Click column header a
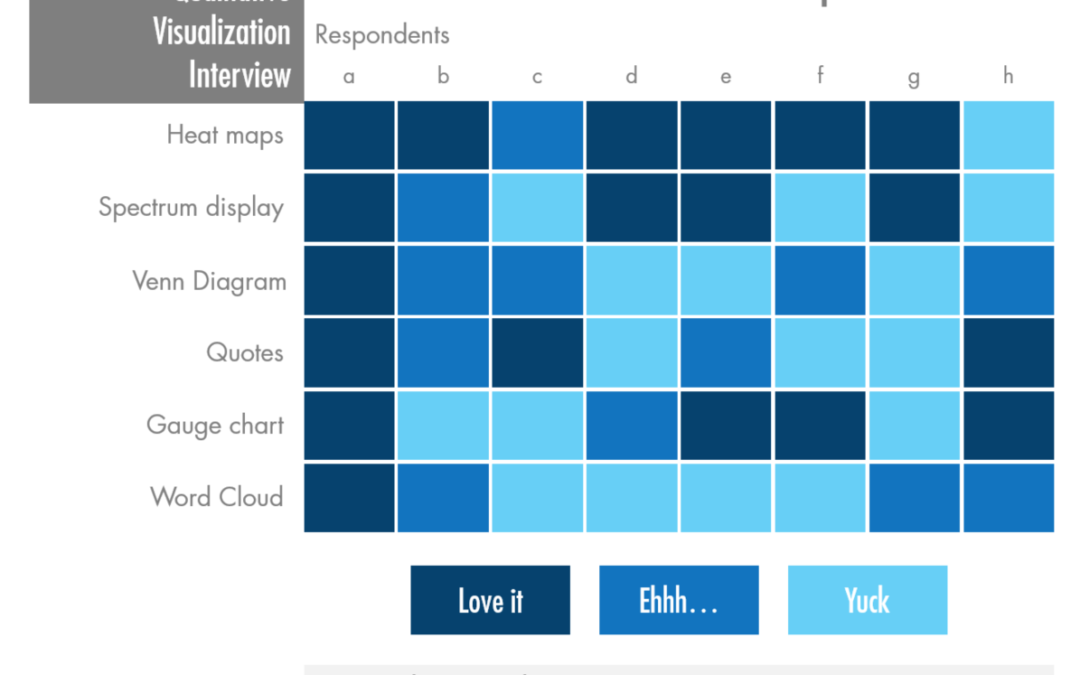 tap(349, 76)
